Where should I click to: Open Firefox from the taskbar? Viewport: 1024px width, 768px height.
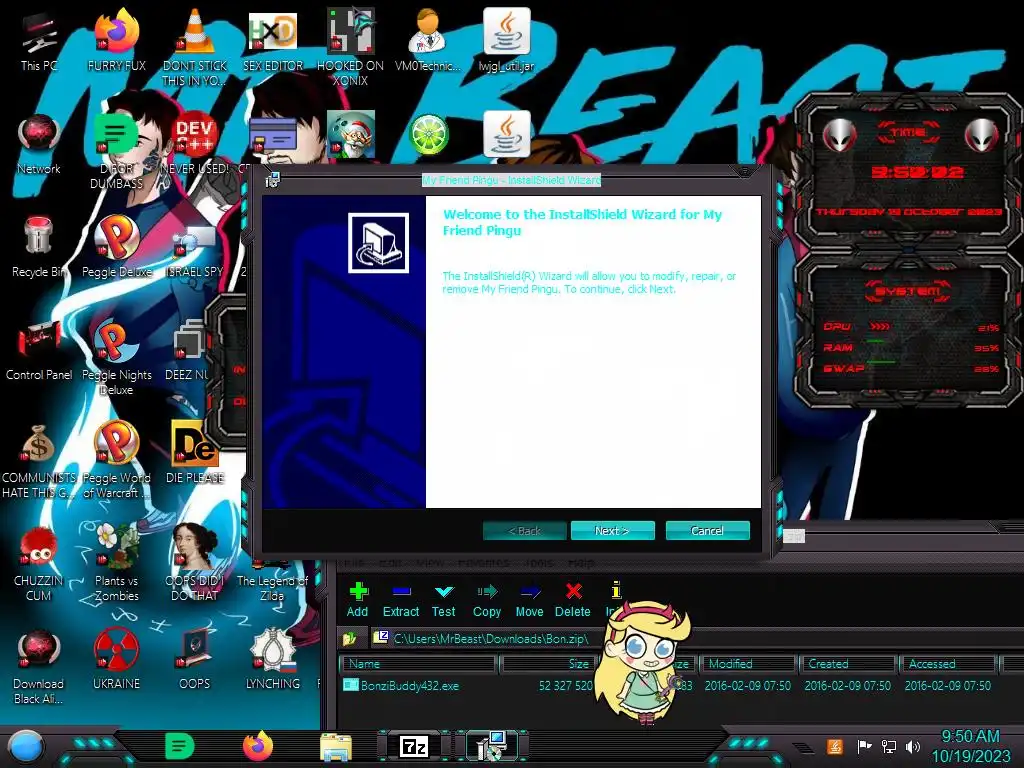click(x=258, y=746)
